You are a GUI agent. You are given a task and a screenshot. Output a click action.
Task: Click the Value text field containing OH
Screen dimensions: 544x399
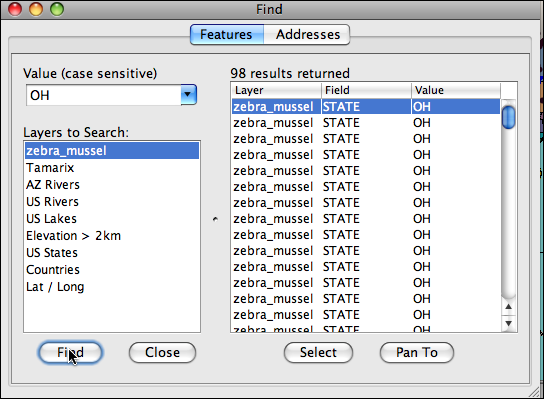(103, 95)
